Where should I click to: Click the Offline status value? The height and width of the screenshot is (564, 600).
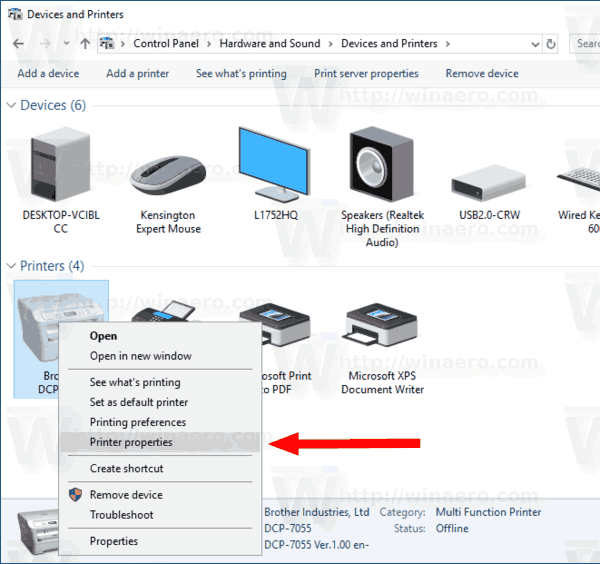click(452, 528)
